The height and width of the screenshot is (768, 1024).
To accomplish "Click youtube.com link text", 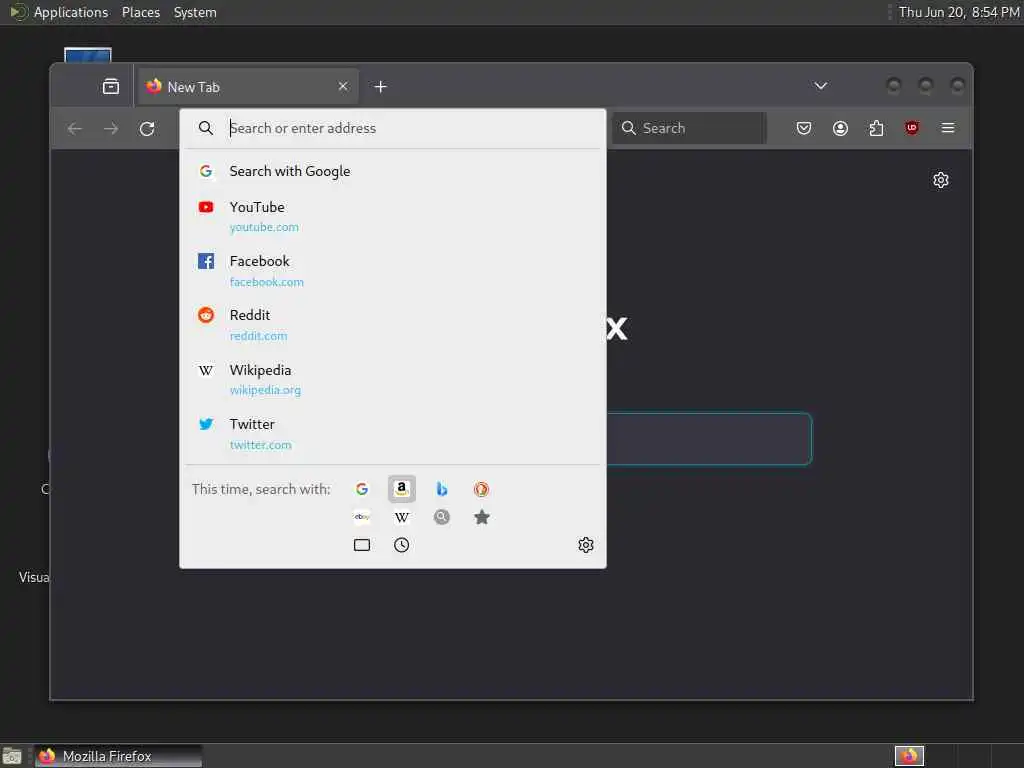I will pyautogui.click(x=264, y=227).
